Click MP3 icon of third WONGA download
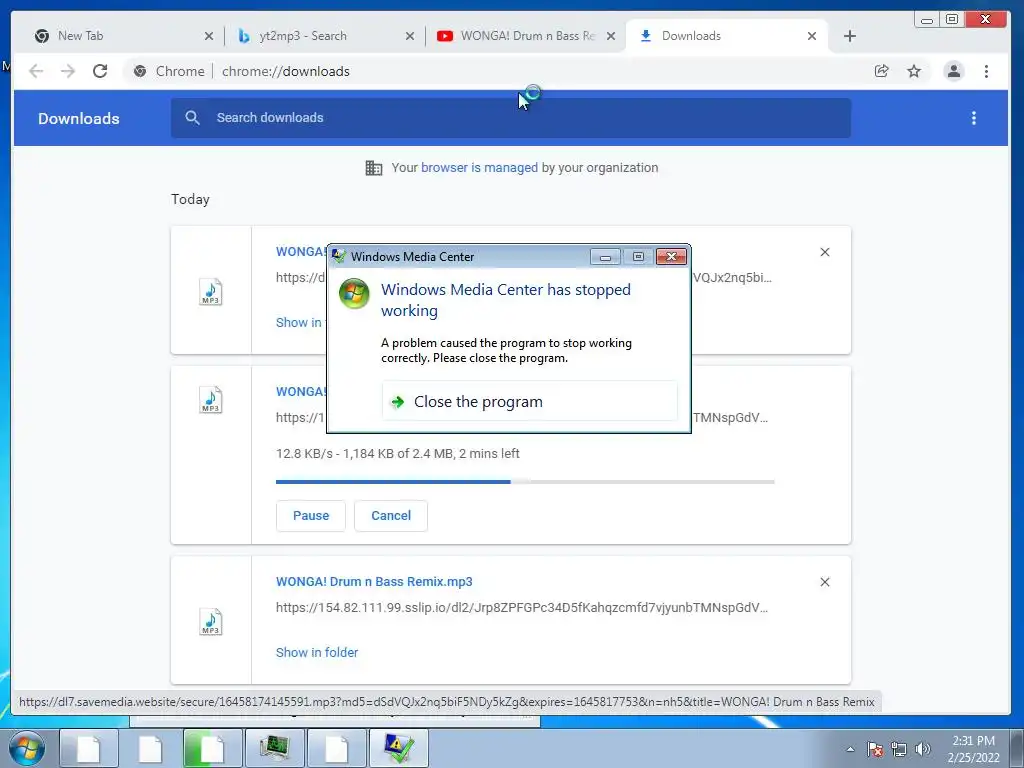The image size is (1024, 768). pos(210,622)
